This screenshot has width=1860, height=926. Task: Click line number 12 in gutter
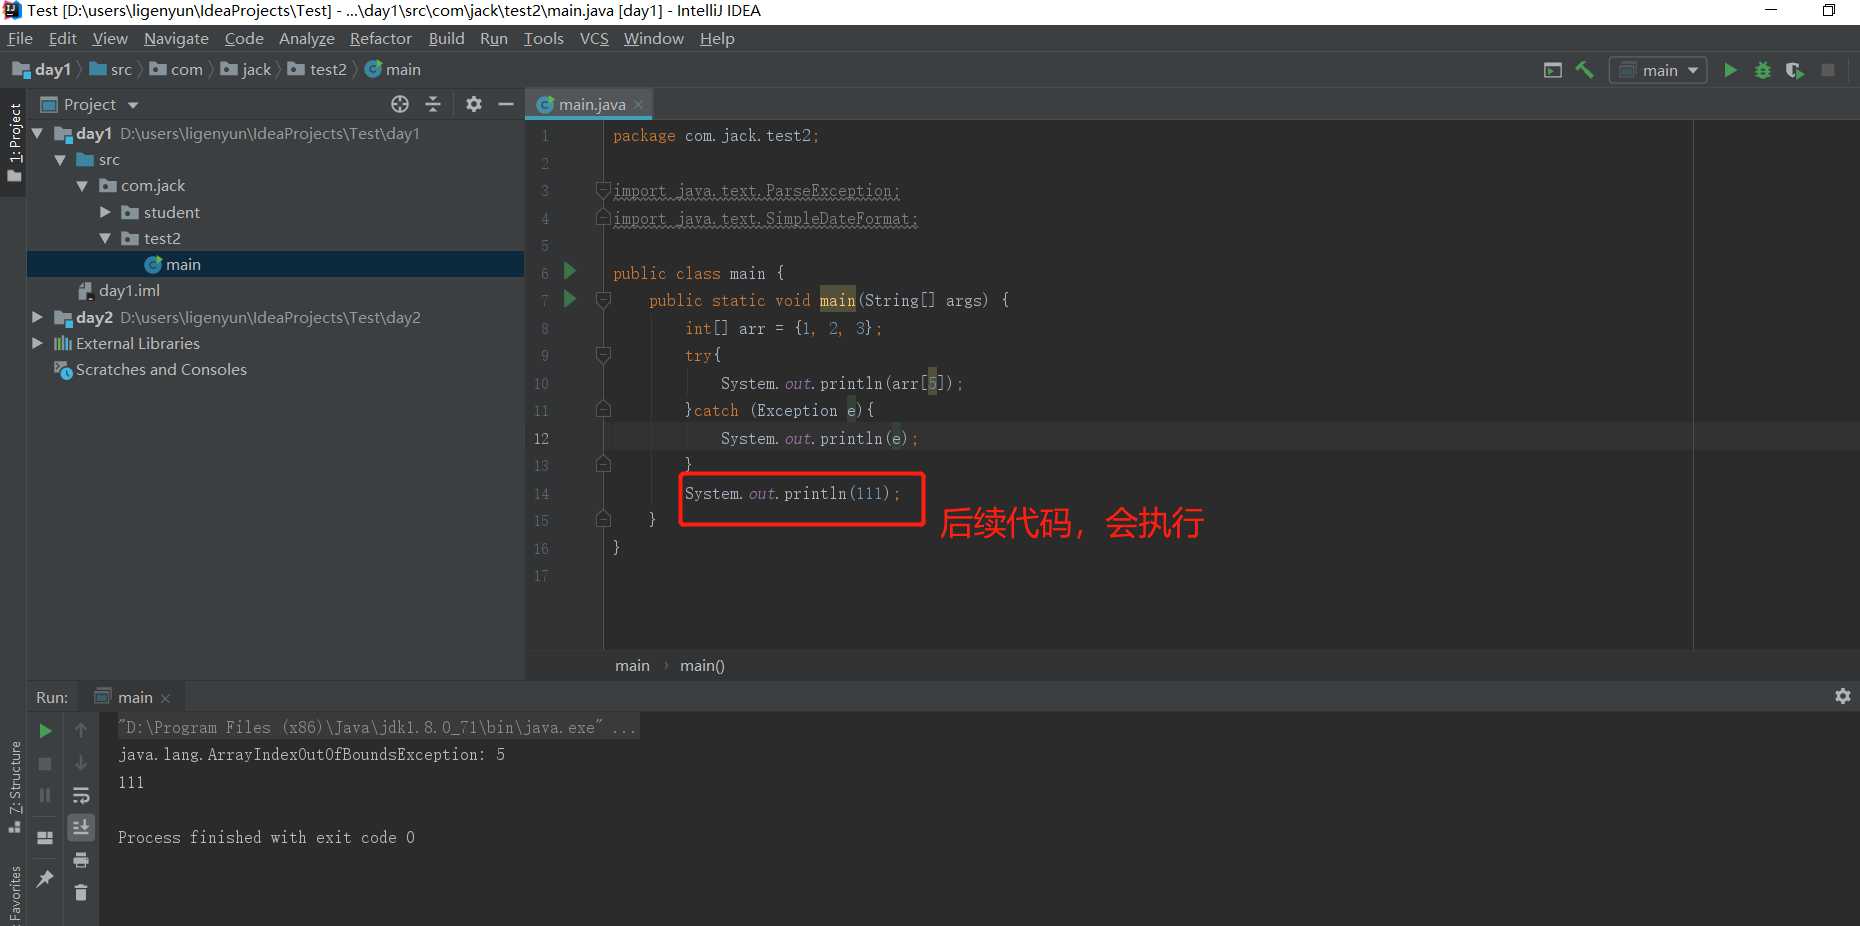(541, 438)
